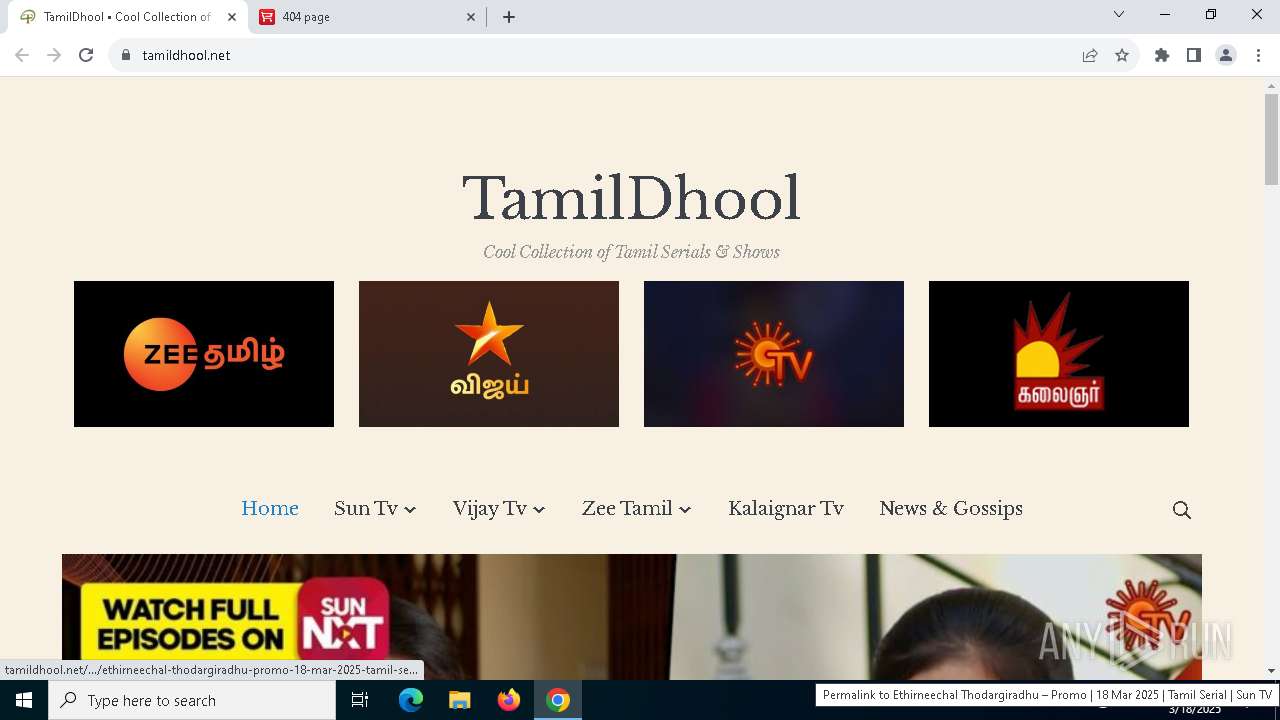This screenshot has height=720, width=1280.
Task: Click the browser back arrow
Action: [22, 55]
